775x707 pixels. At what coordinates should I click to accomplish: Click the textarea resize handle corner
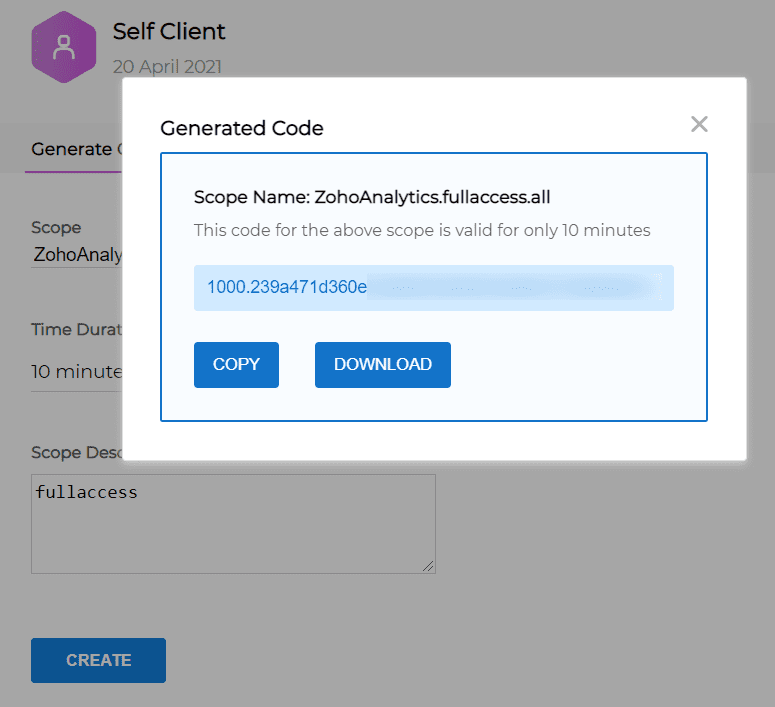(x=428, y=566)
